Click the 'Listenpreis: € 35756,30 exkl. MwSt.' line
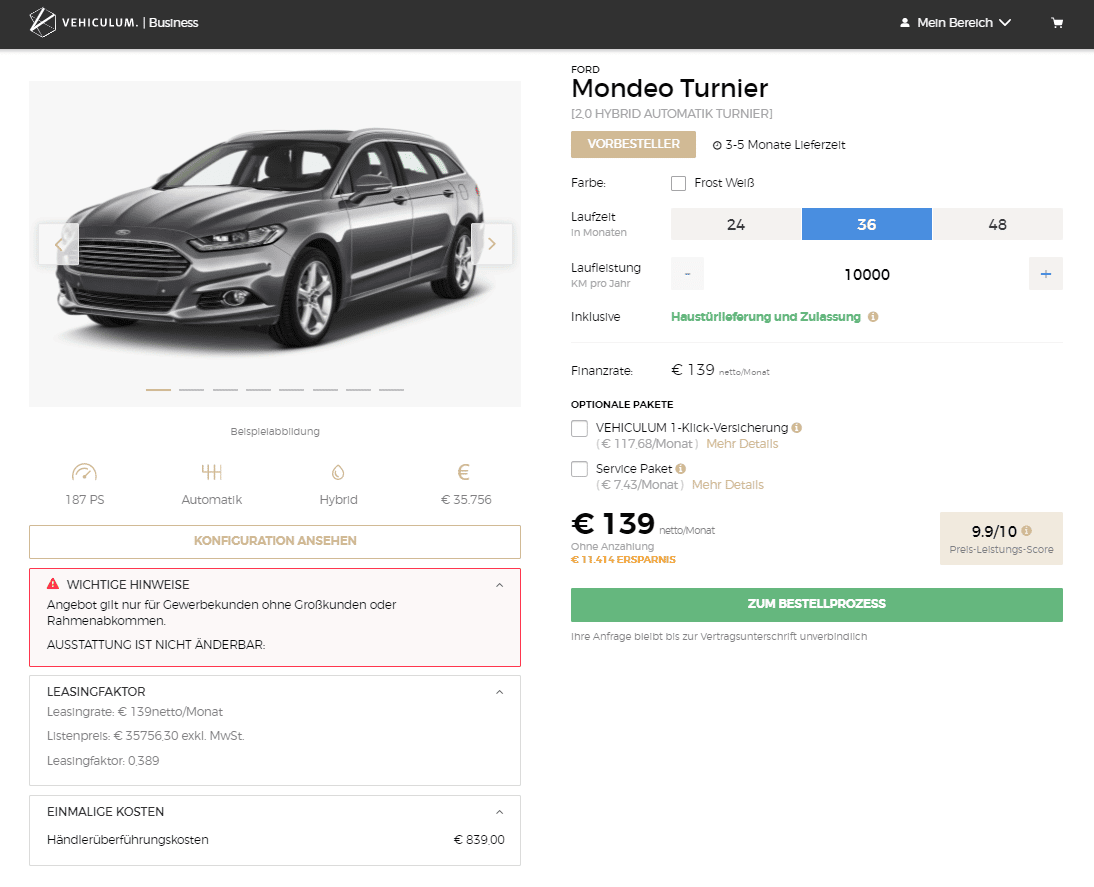This screenshot has height=887, width=1094. pyautogui.click(x=146, y=736)
